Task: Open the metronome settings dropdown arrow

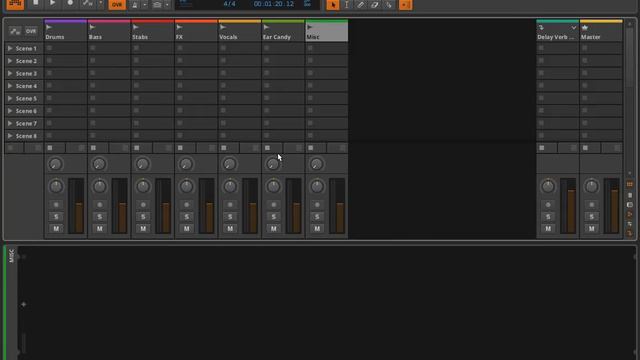Action: point(144,5)
